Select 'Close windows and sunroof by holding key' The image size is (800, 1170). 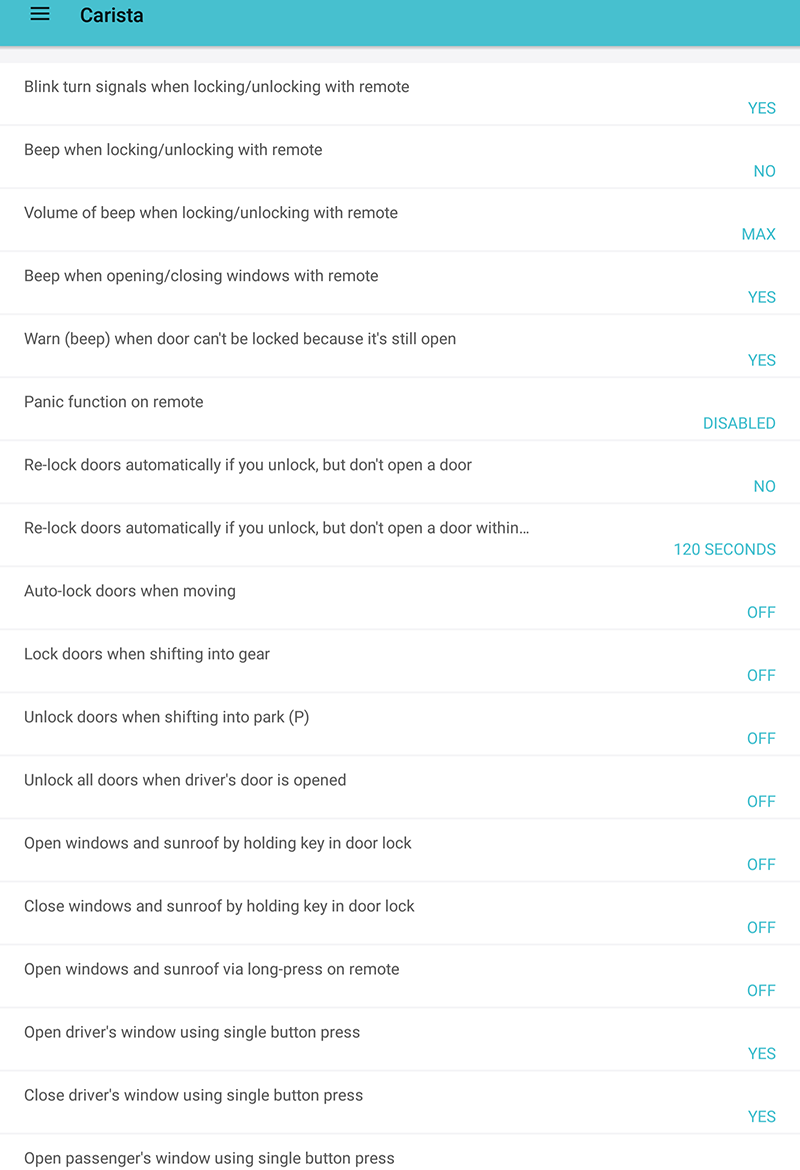[x=400, y=914]
